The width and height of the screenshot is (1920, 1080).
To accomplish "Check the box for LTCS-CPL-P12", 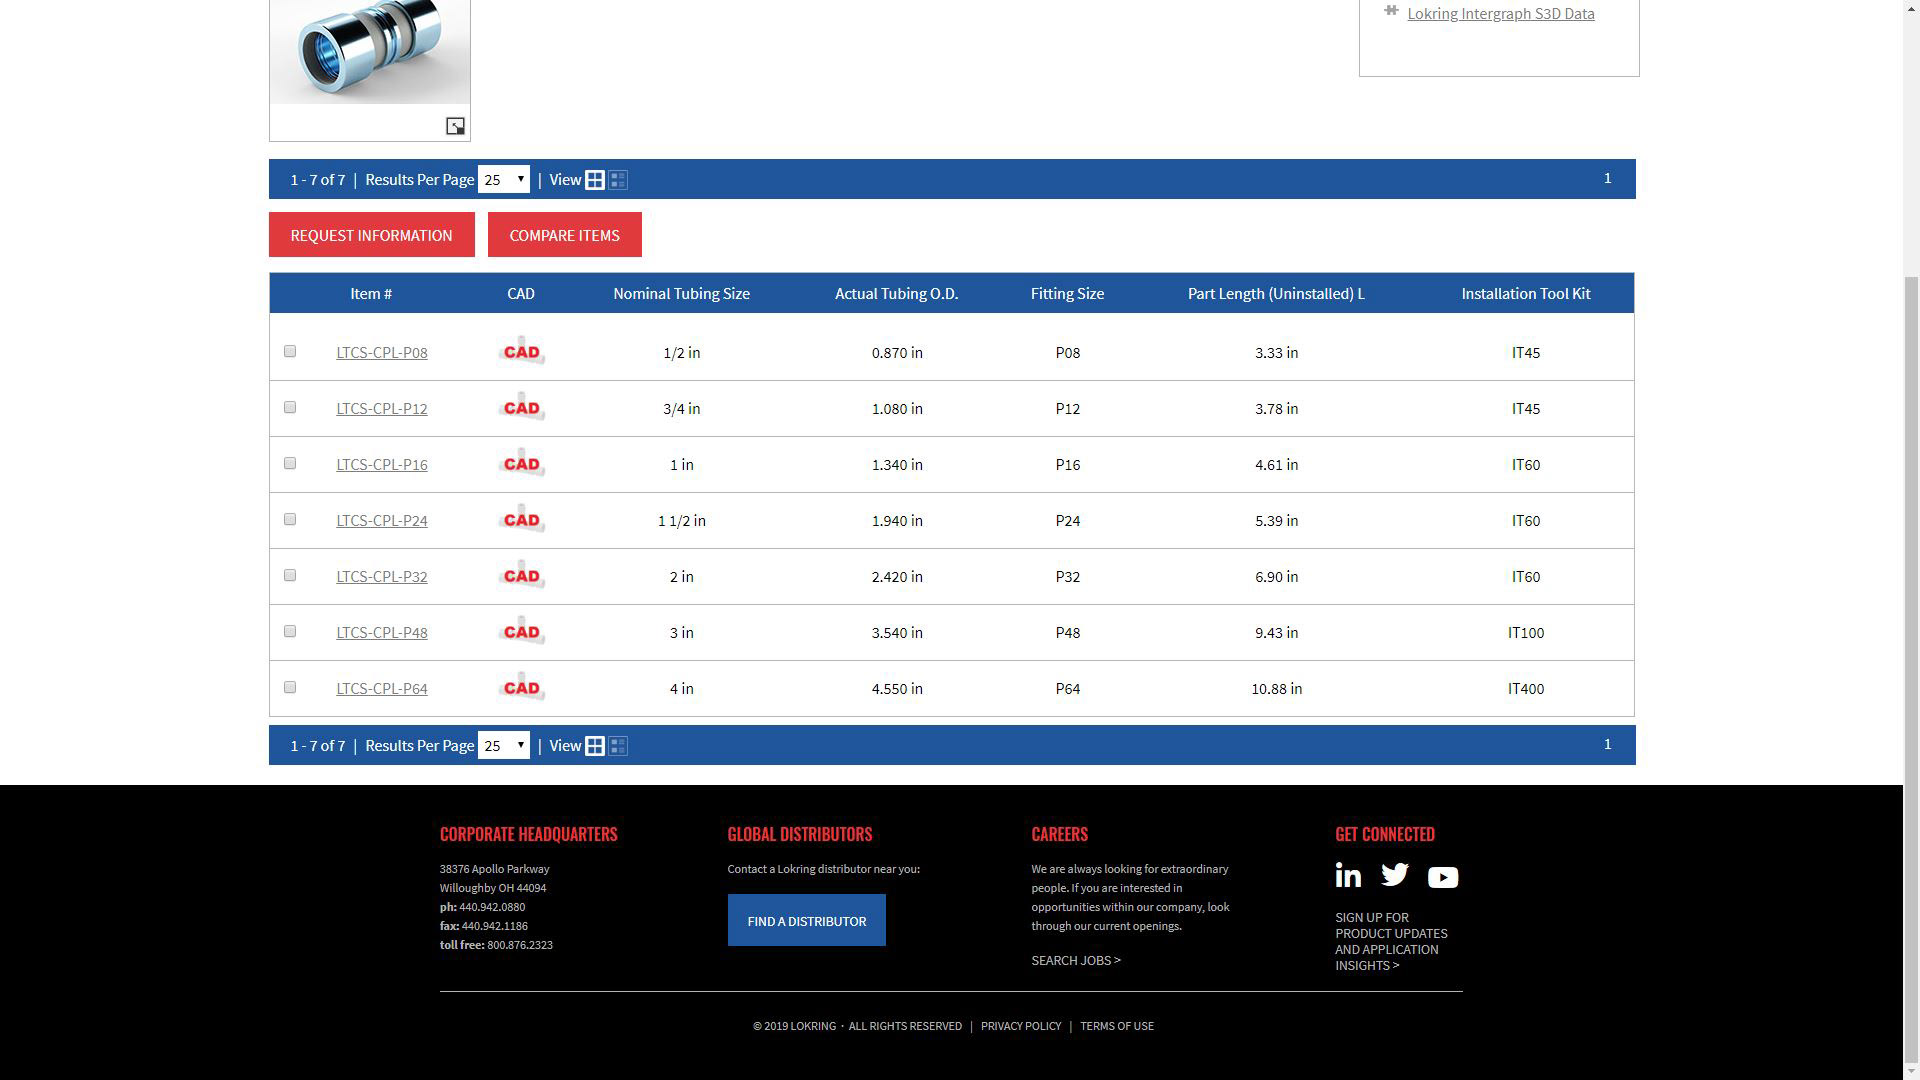I will point(290,408).
